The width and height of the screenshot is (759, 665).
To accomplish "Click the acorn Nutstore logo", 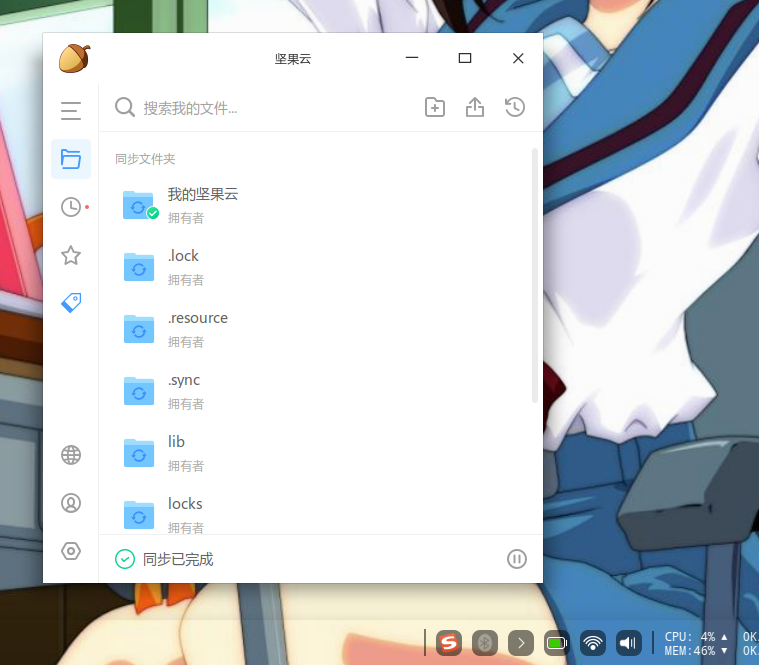I will (75, 58).
